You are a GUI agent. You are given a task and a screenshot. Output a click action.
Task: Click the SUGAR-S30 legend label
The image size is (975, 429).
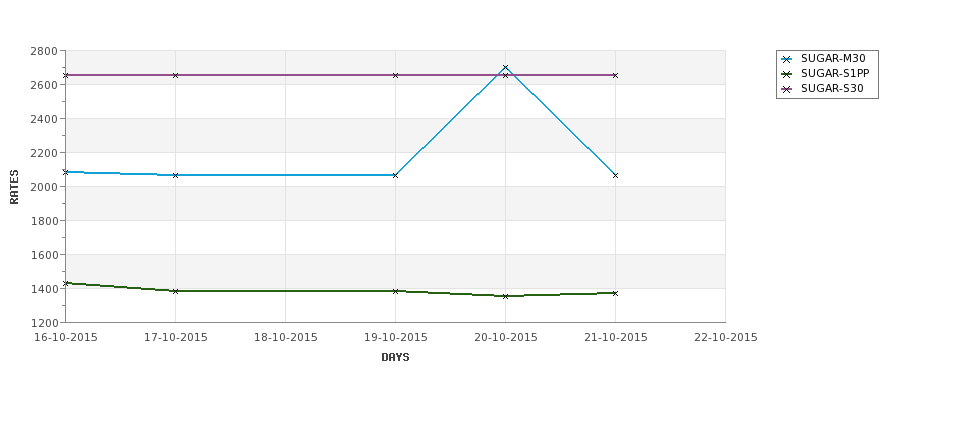coord(832,89)
